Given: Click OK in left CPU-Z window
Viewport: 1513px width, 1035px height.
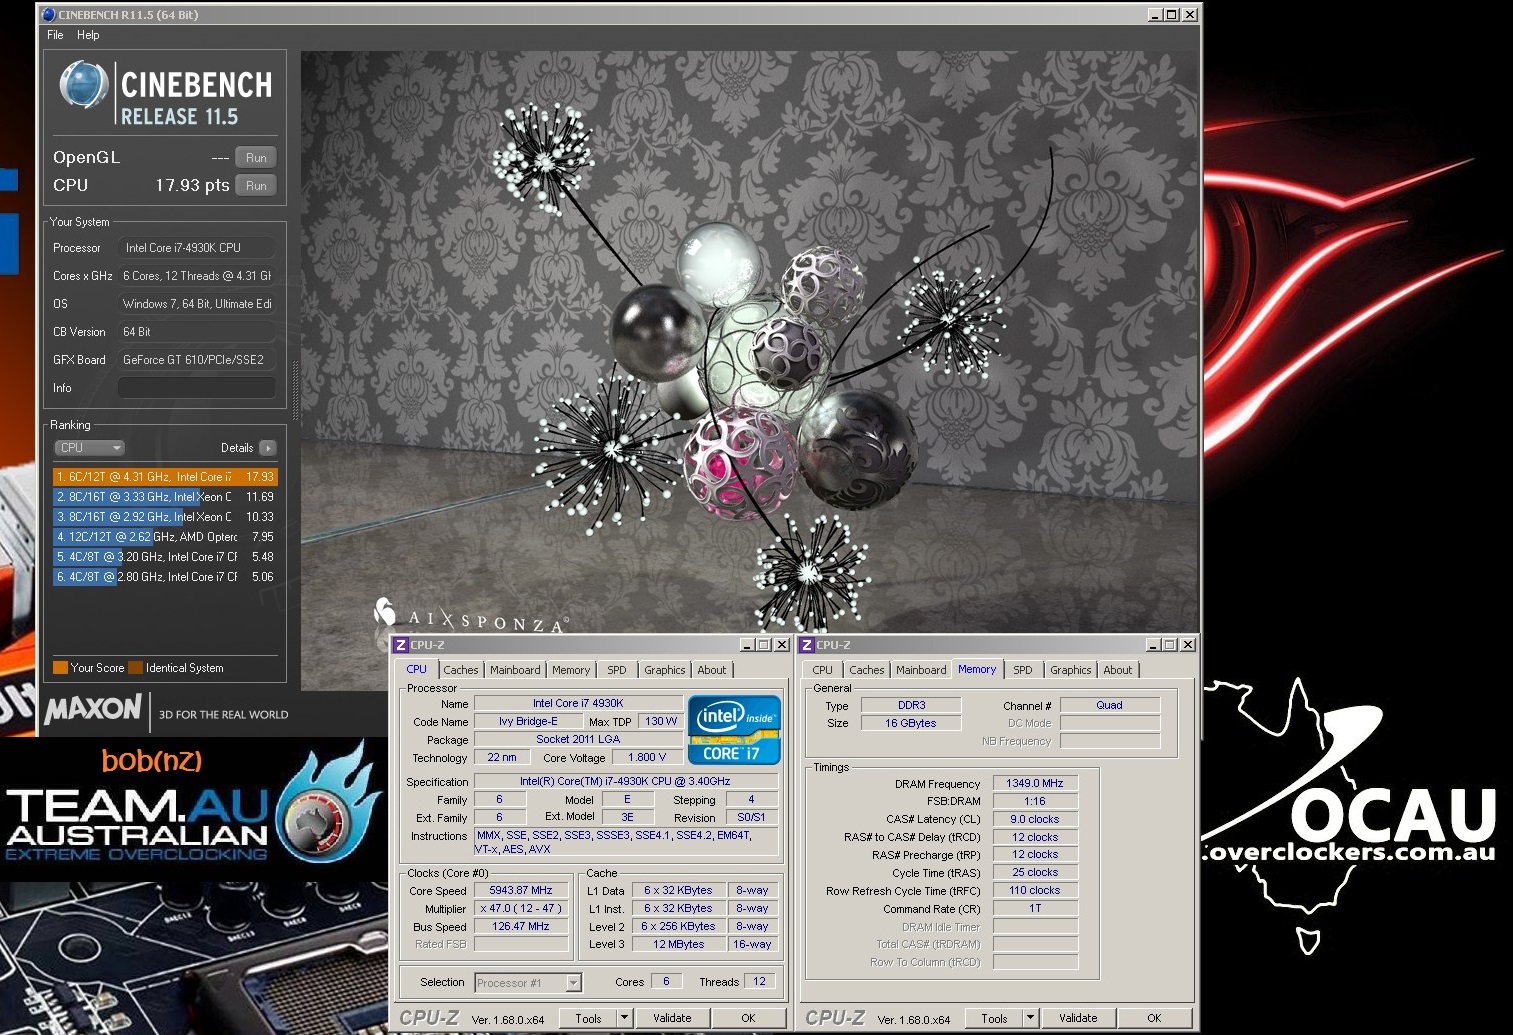Looking at the screenshot, I should (x=748, y=1018).
